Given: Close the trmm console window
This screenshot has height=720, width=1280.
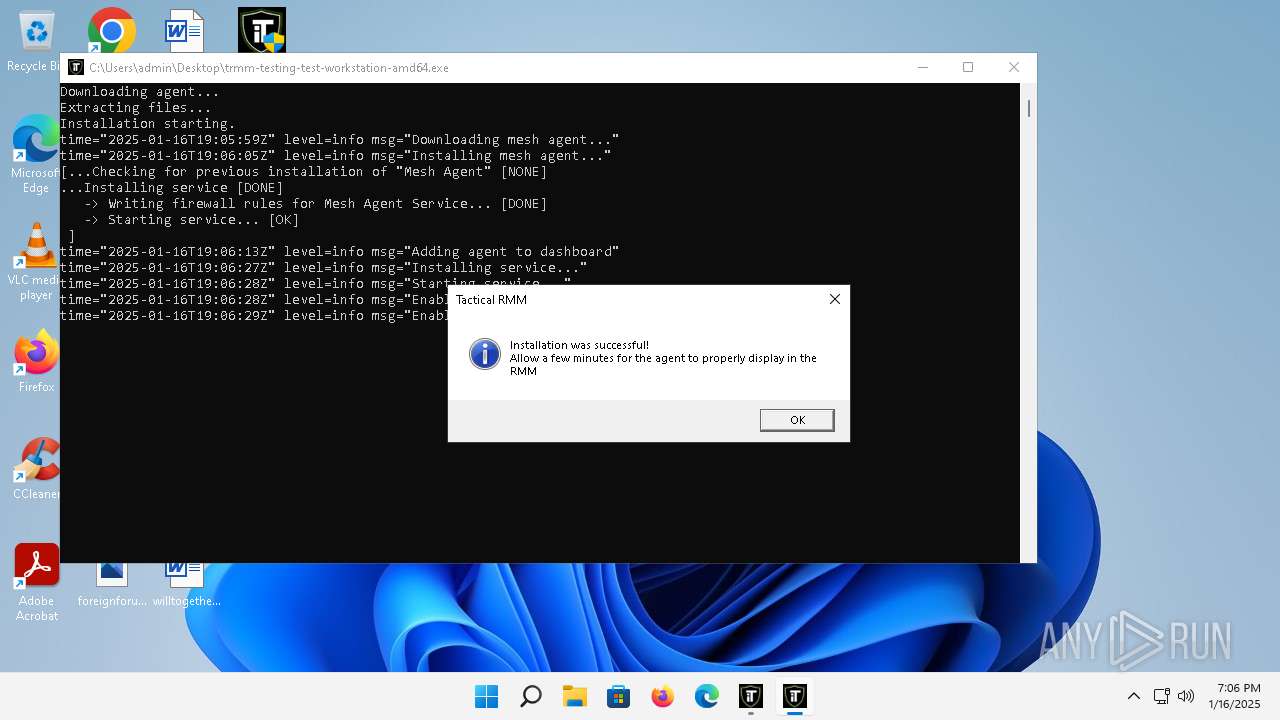Looking at the screenshot, I should click(x=1013, y=67).
